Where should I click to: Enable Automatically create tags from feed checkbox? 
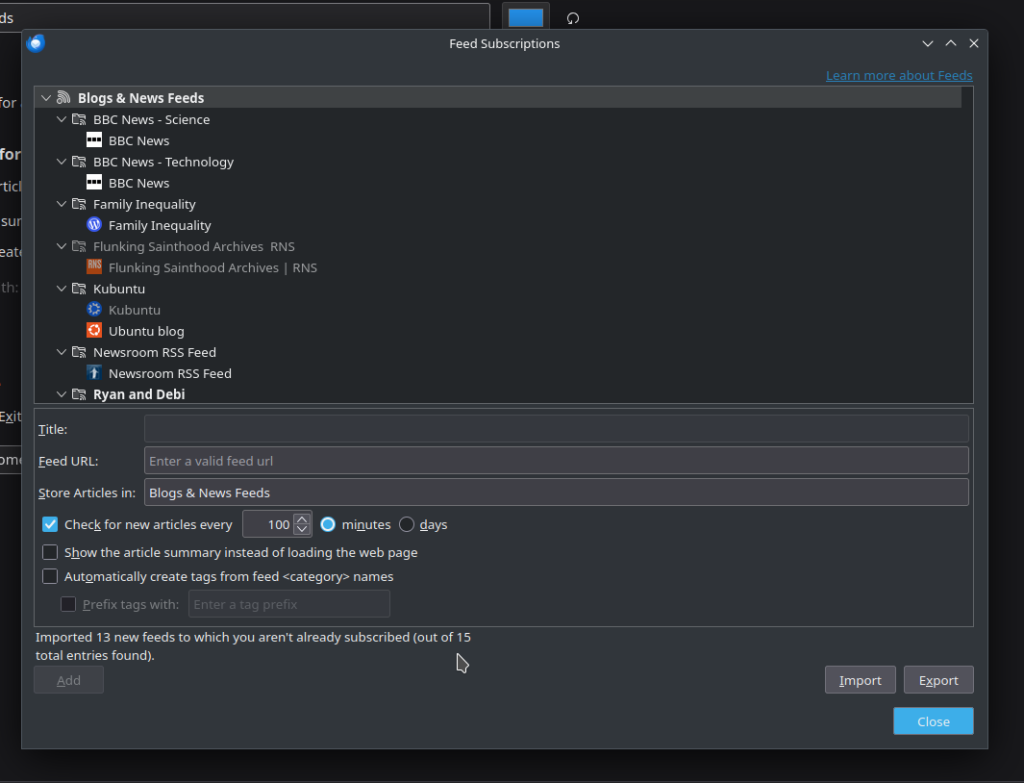click(x=50, y=576)
